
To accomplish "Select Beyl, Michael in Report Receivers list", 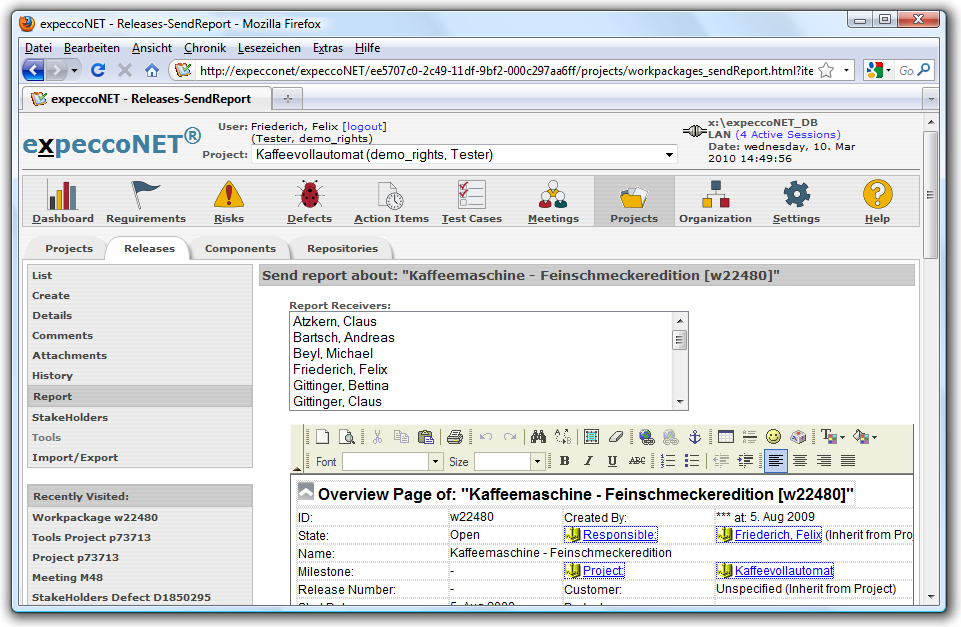I will point(333,354).
